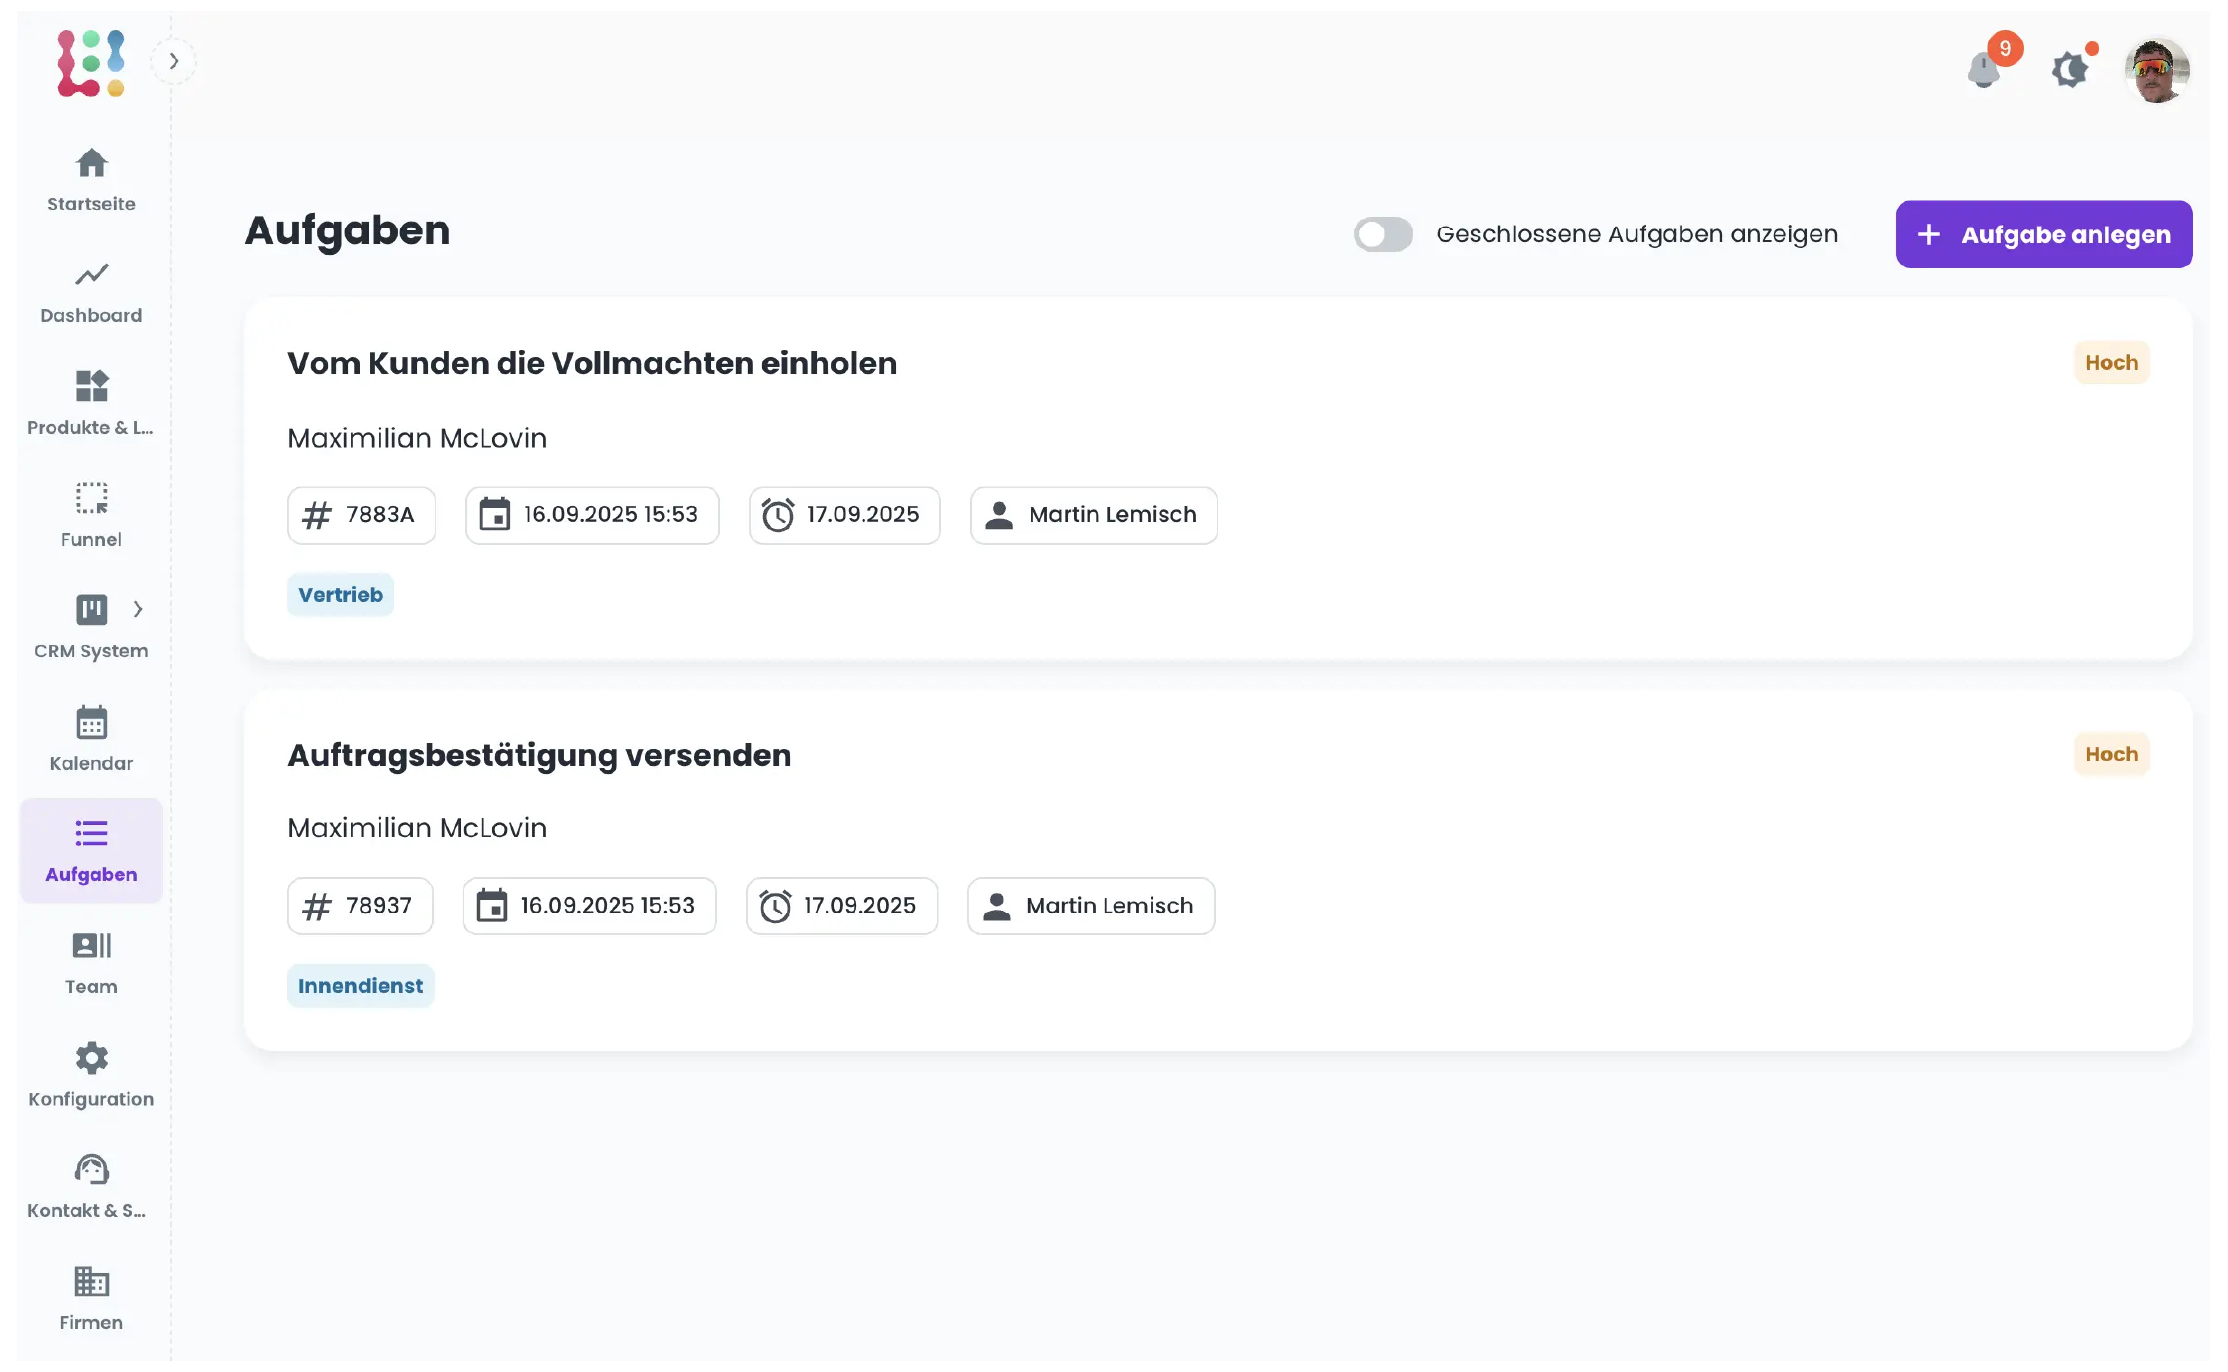Click the theme settings icon in header
Image resolution: width=2228 pixels, height=1372 pixels.
(2069, 70)
